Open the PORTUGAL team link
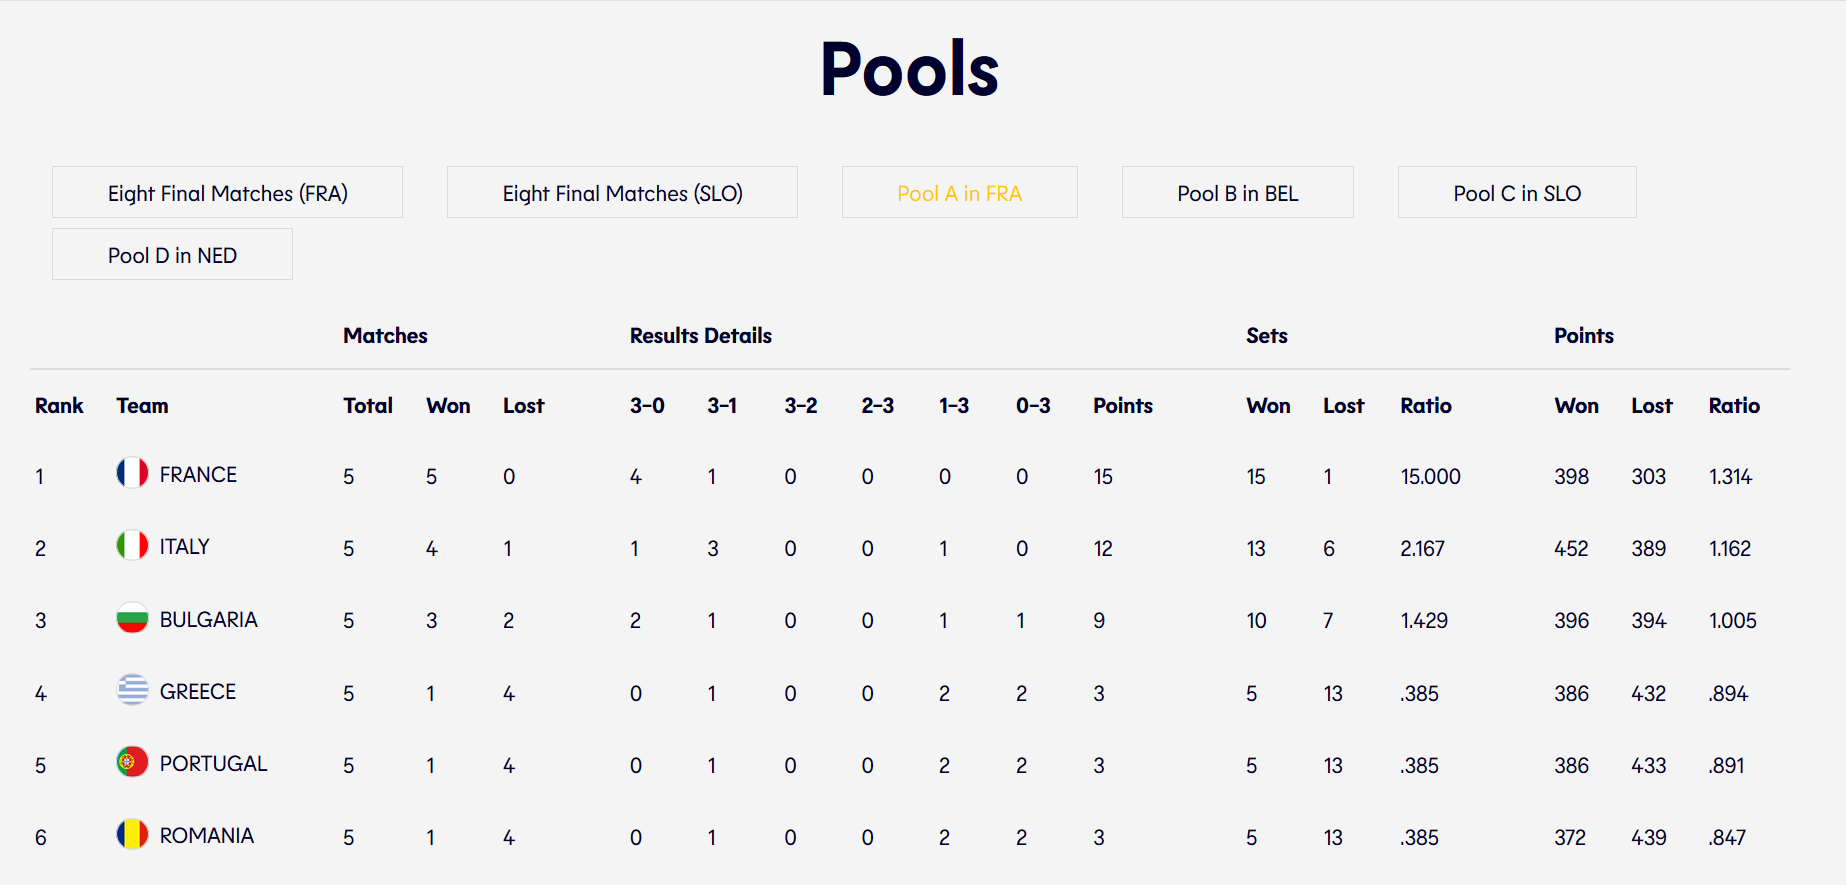 click(213, 764)
